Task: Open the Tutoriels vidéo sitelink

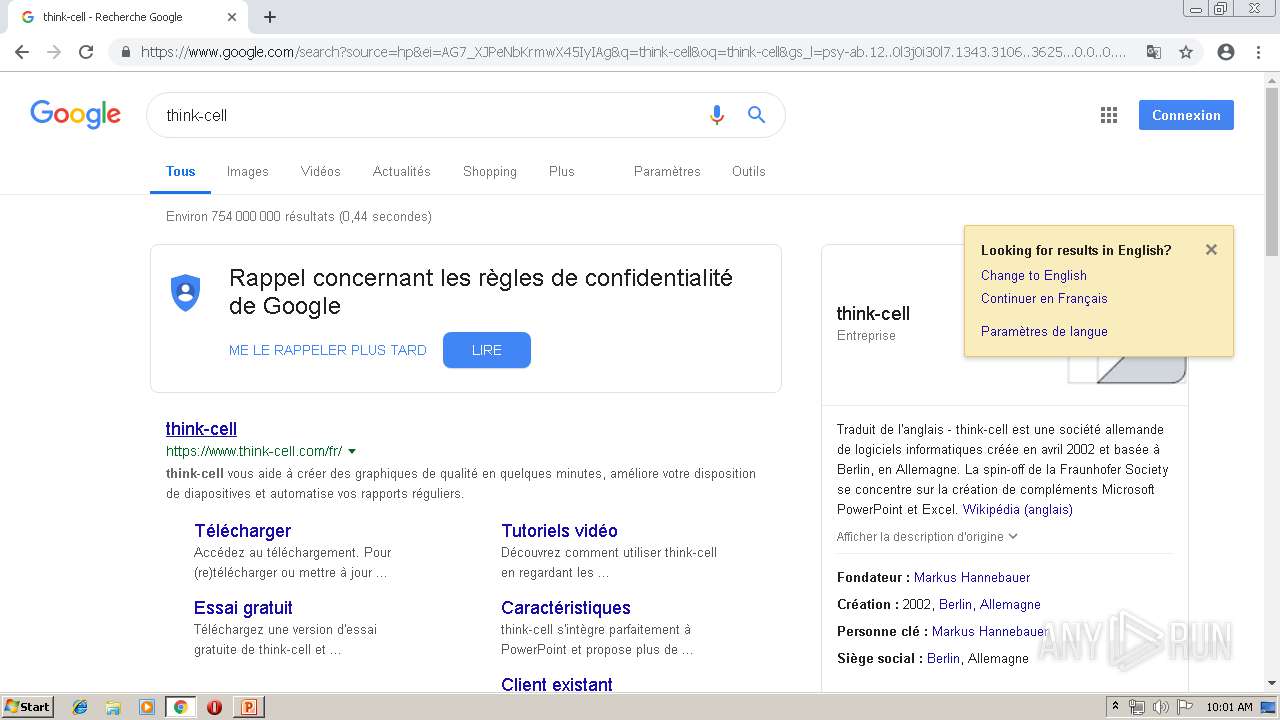Action: coord(559,531)
